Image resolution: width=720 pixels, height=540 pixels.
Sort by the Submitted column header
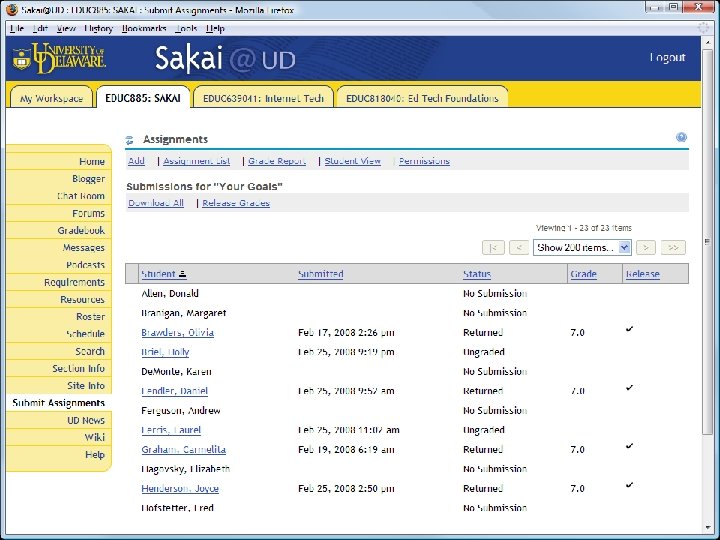click(x=321, y=274)
